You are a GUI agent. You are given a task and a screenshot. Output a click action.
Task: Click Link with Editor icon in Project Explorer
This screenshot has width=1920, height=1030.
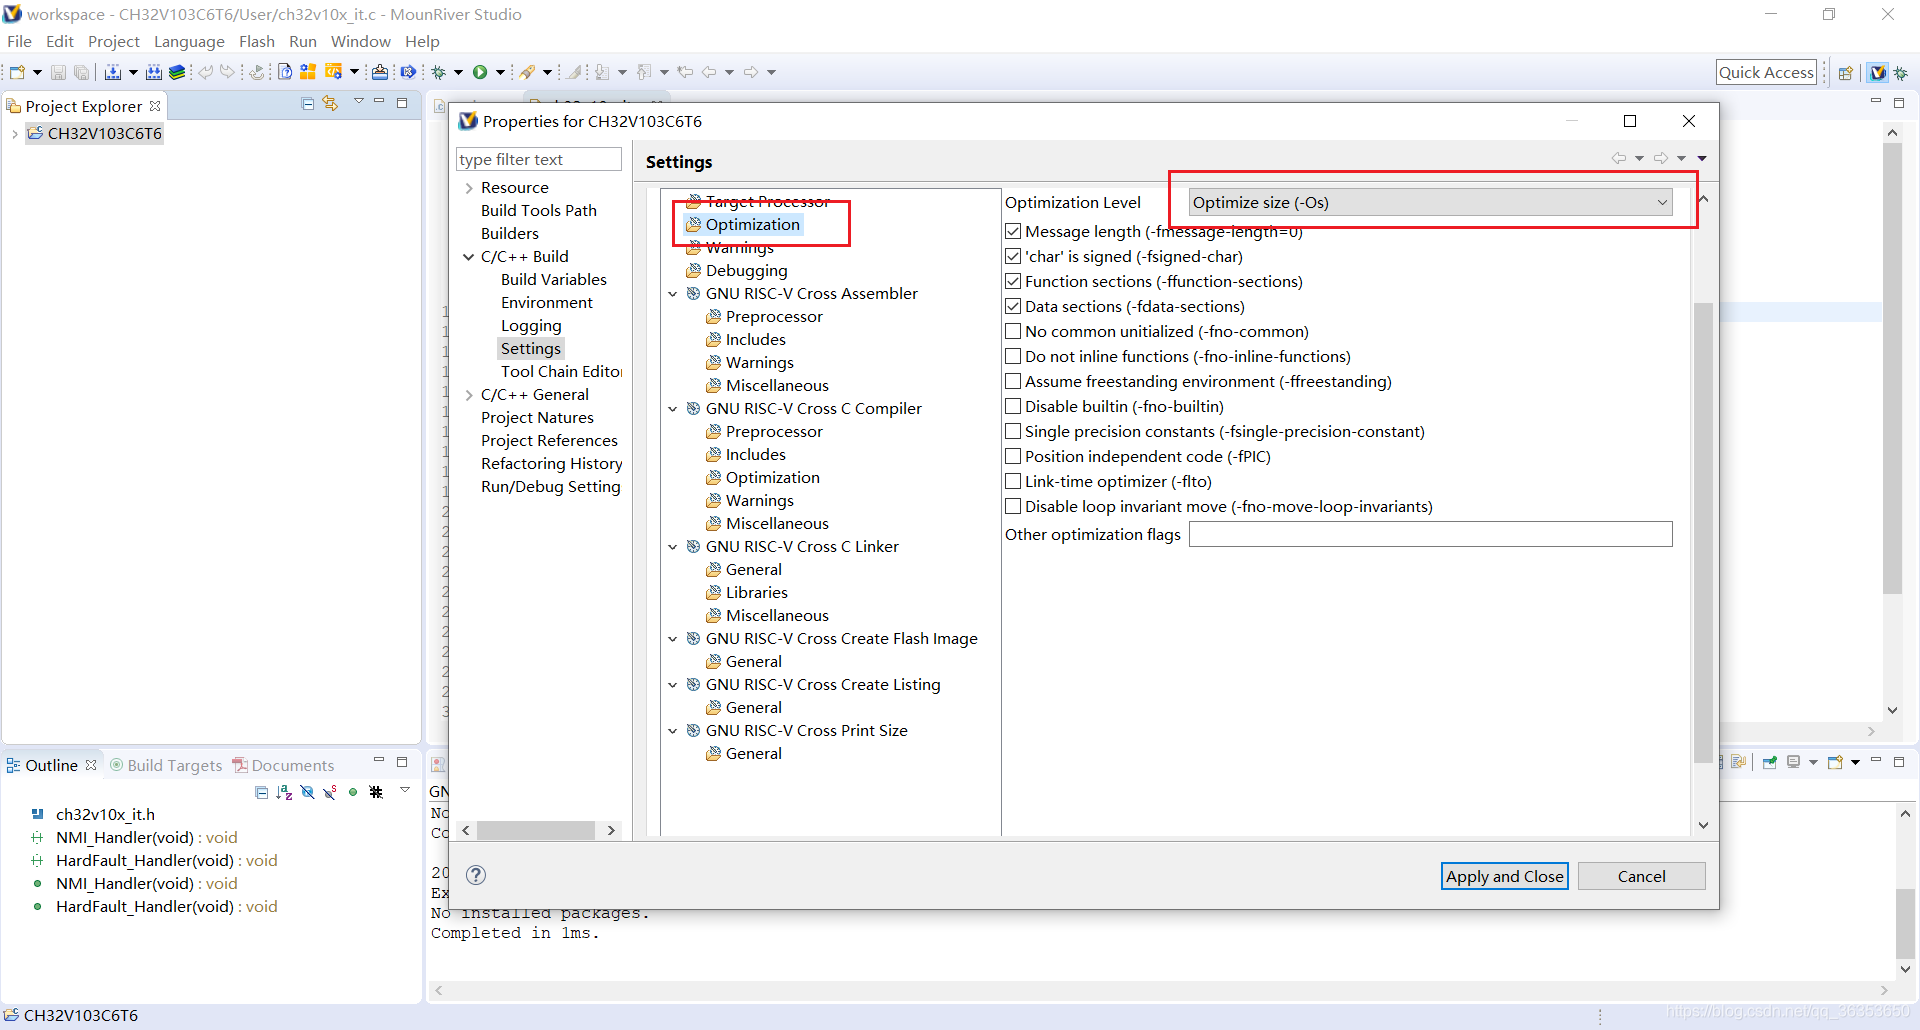[x=330, y=103]
